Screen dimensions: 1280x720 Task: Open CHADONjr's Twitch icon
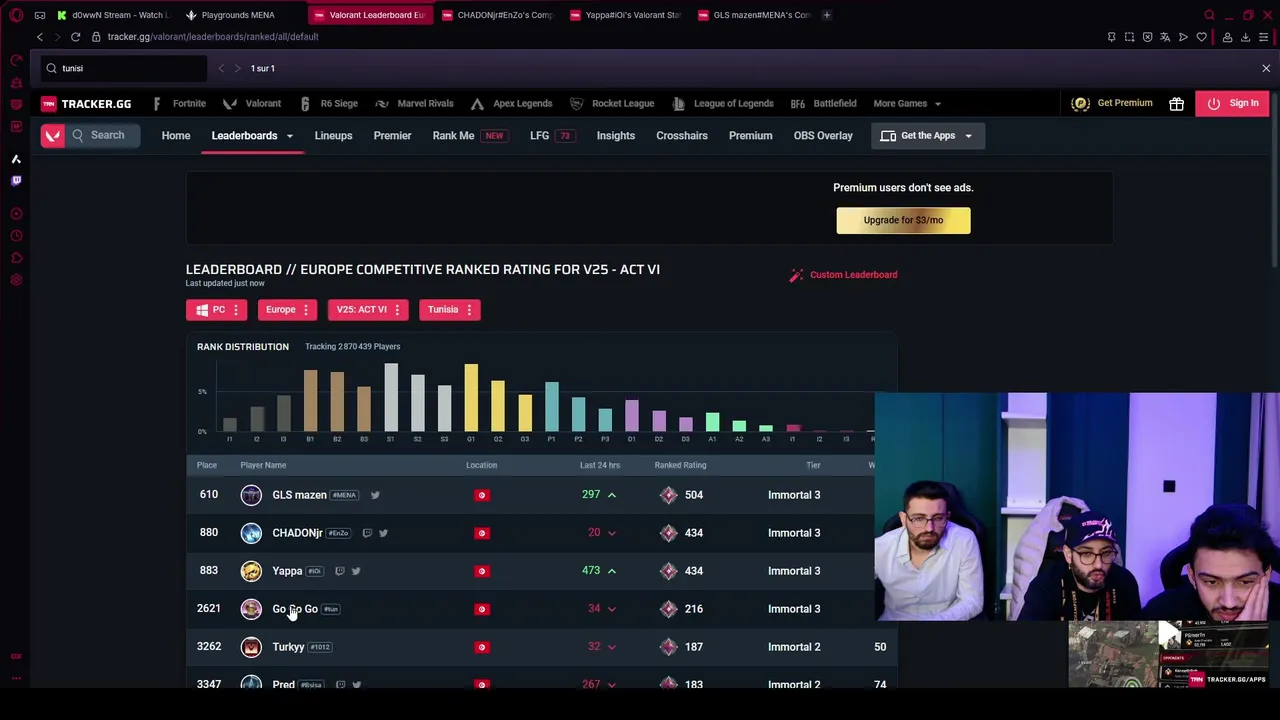pyautogui.click(x=367, y=533)
